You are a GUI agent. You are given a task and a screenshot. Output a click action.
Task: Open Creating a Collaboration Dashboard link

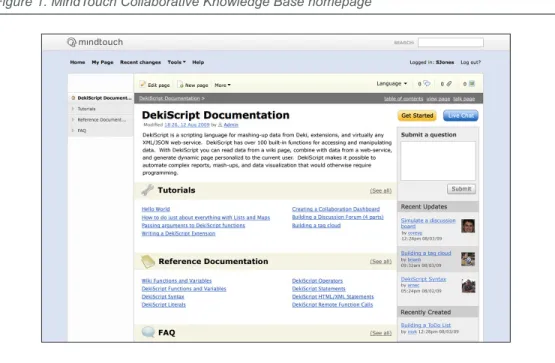pos(336,209)
